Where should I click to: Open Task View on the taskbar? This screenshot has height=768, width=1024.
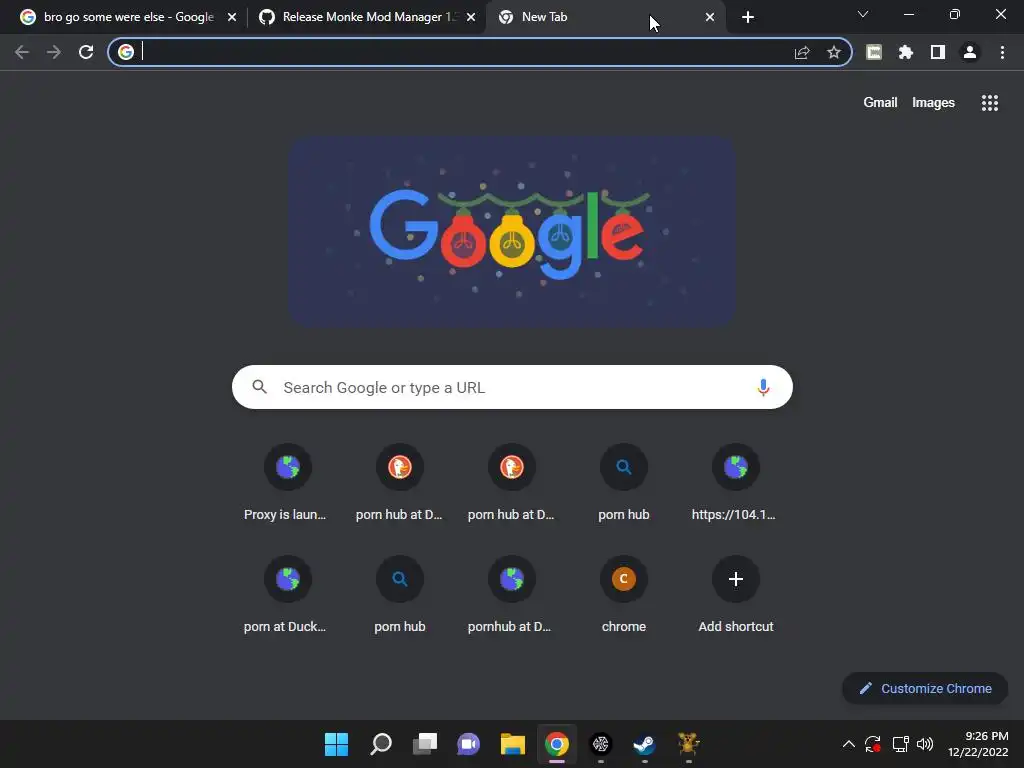click(x=424, y=744)
